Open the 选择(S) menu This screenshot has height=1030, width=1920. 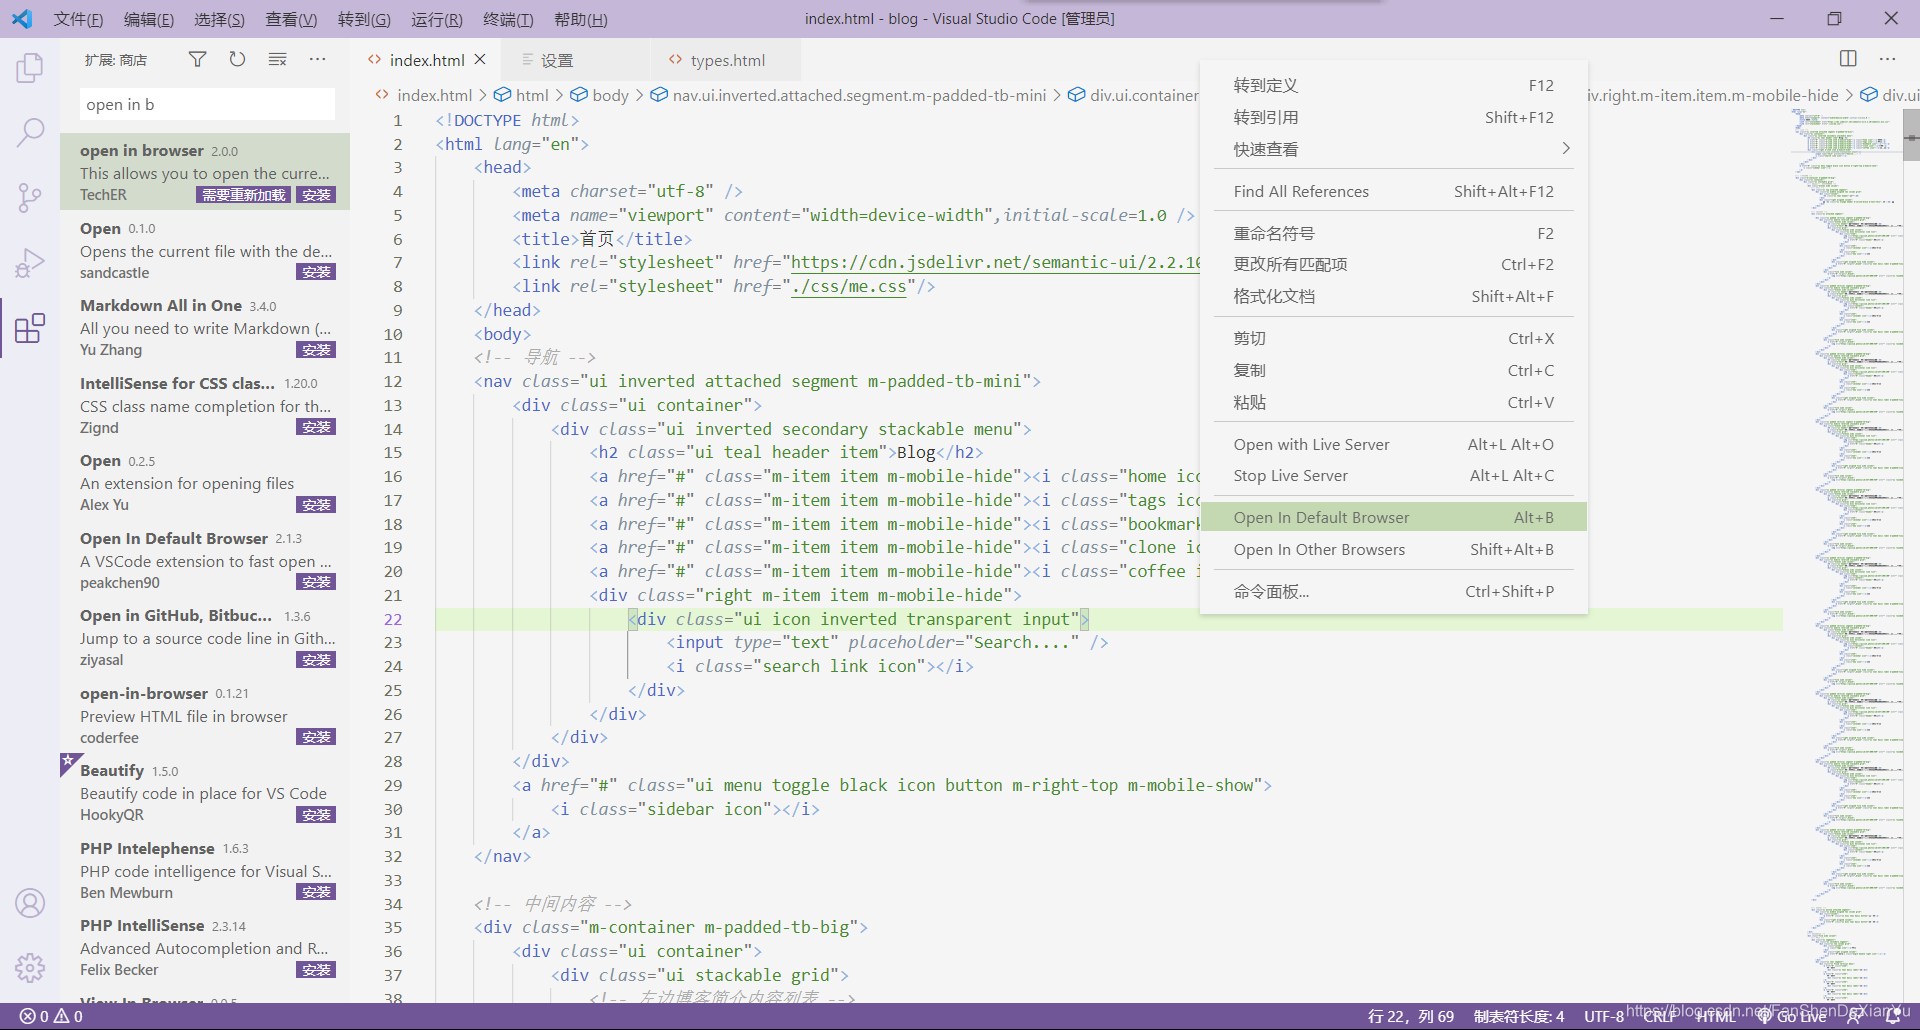[219, 19]
